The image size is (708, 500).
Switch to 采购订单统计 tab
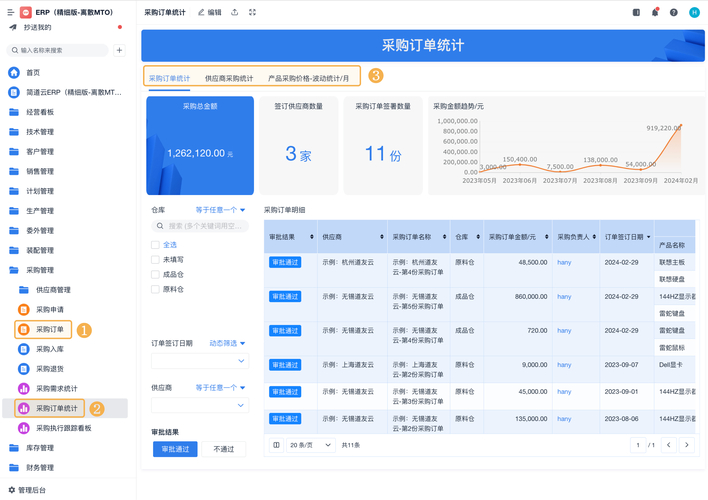(169, 78)
